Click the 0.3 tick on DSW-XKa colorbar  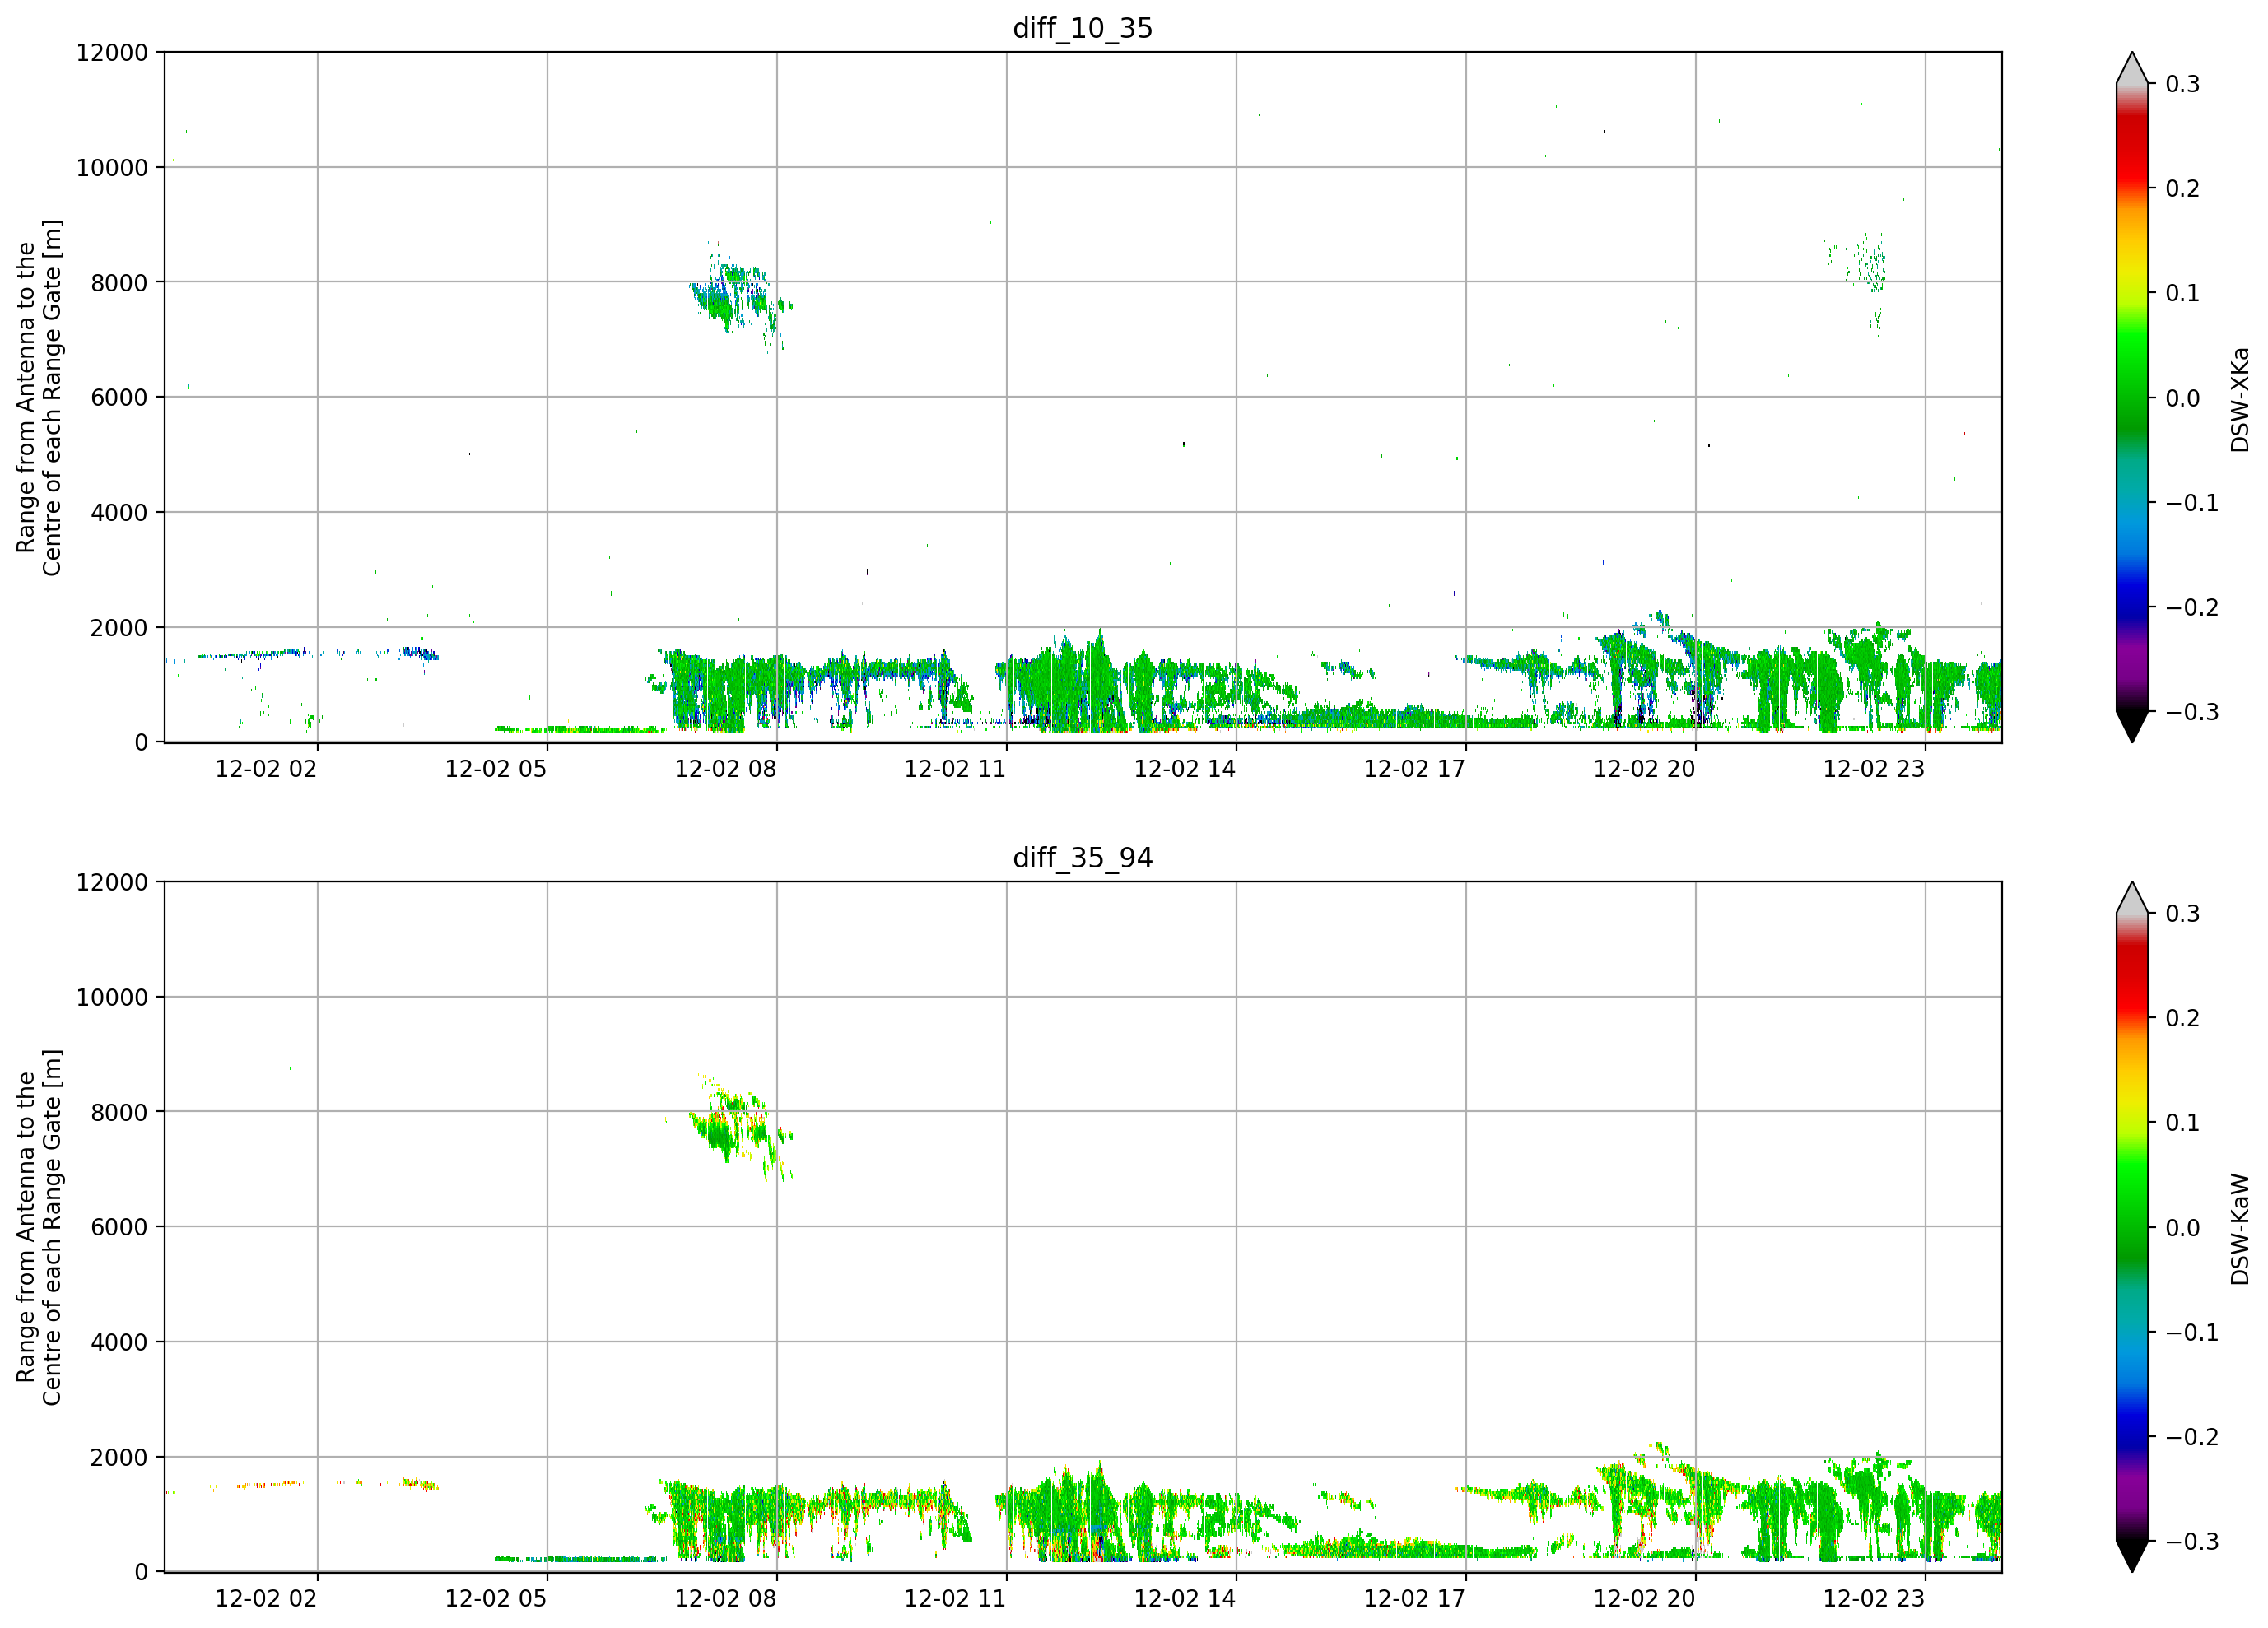[2183, 84]
